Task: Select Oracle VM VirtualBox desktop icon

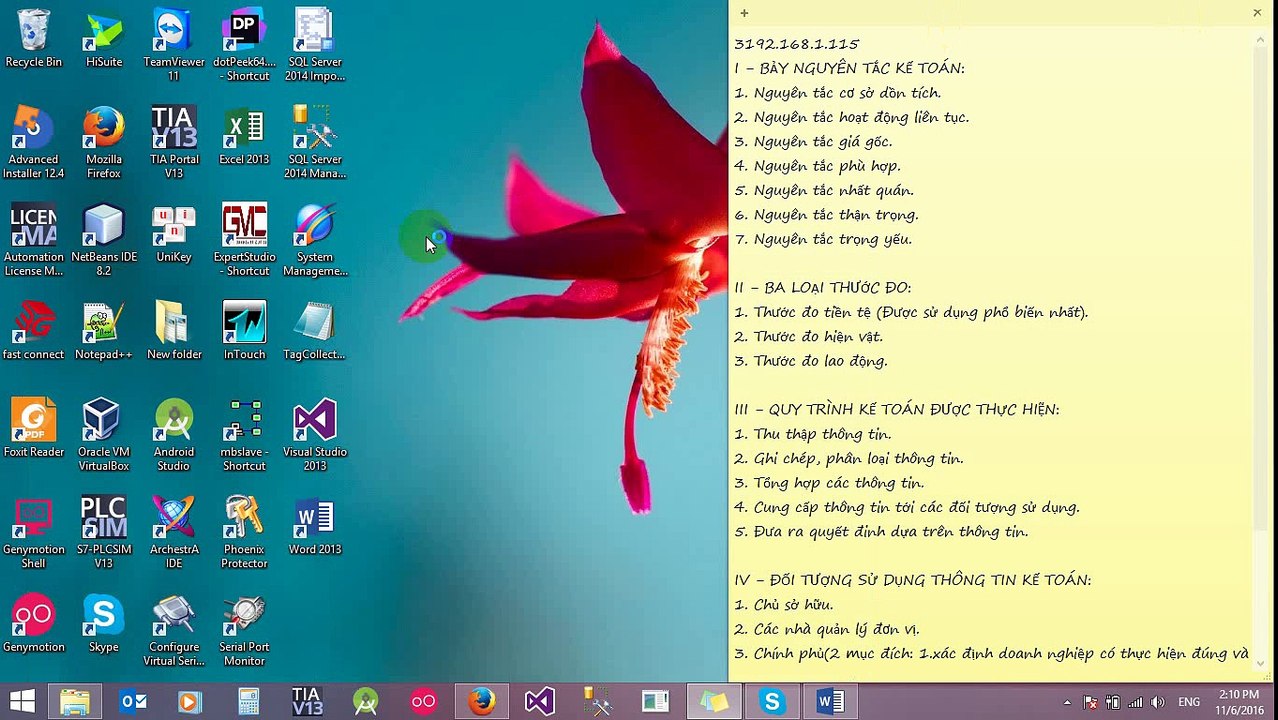Action: click(x=104, y=435)
